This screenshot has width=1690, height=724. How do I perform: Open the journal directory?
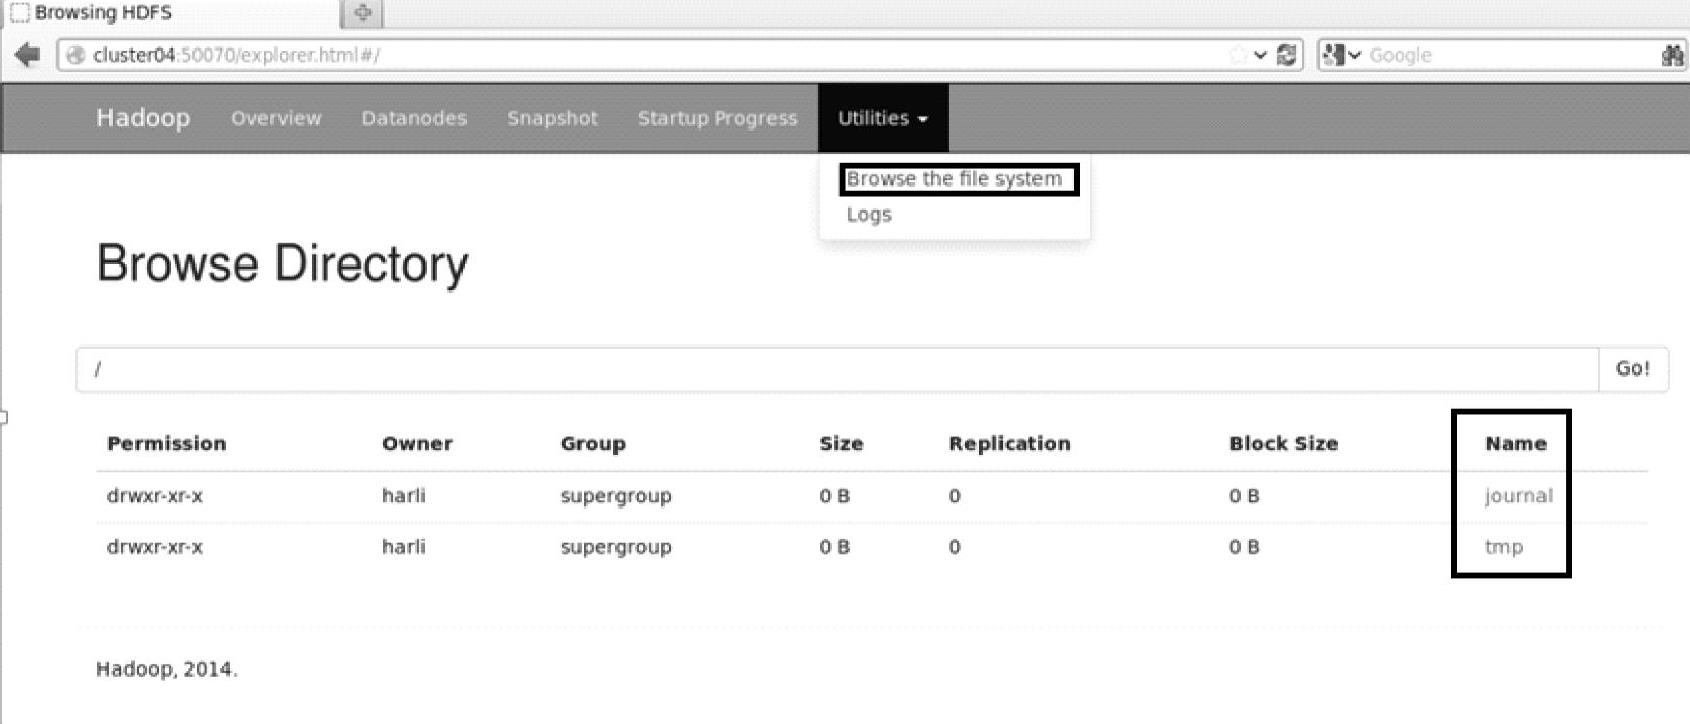coord(1518,496)
